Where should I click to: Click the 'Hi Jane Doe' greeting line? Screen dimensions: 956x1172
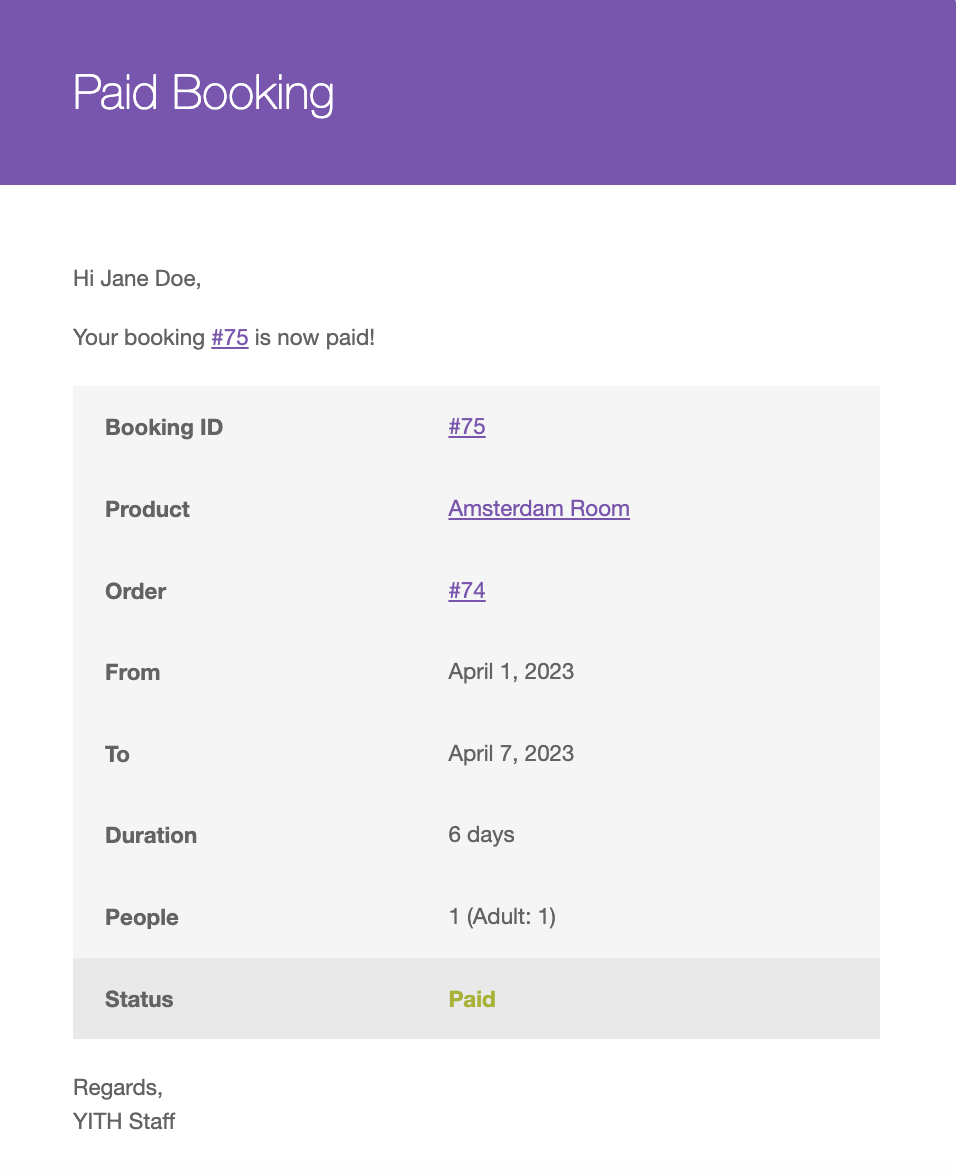137,278
